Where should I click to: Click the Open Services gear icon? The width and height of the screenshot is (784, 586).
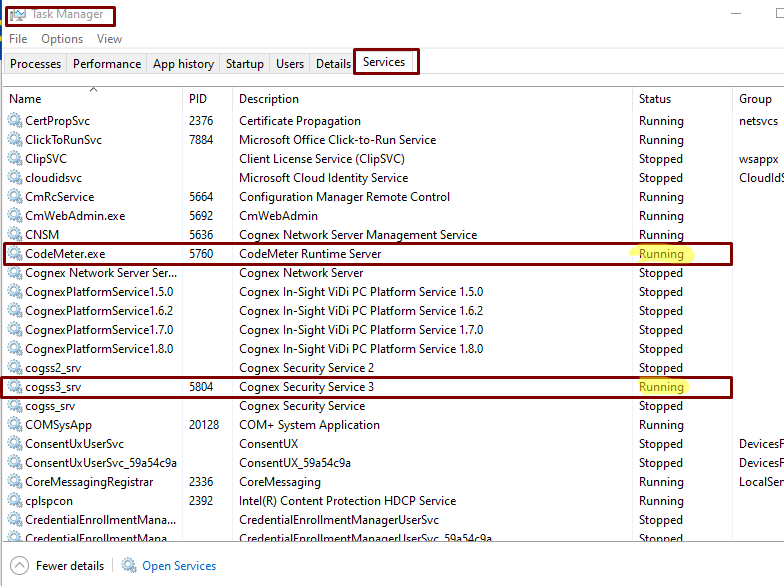[x=129, y=566]
